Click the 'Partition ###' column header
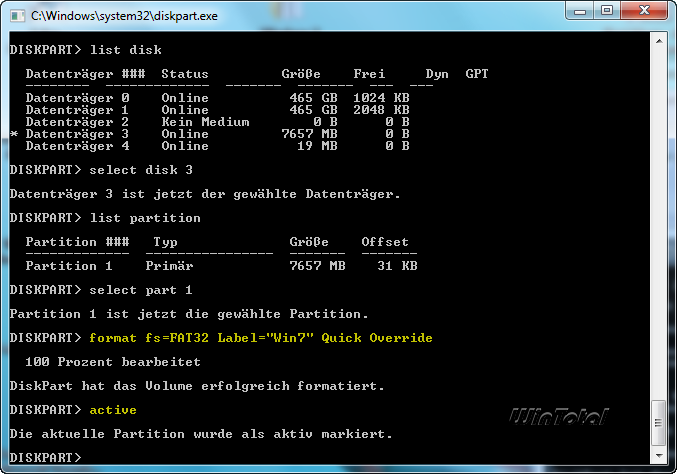Viewport: 677px width, 474px height. 77,242
